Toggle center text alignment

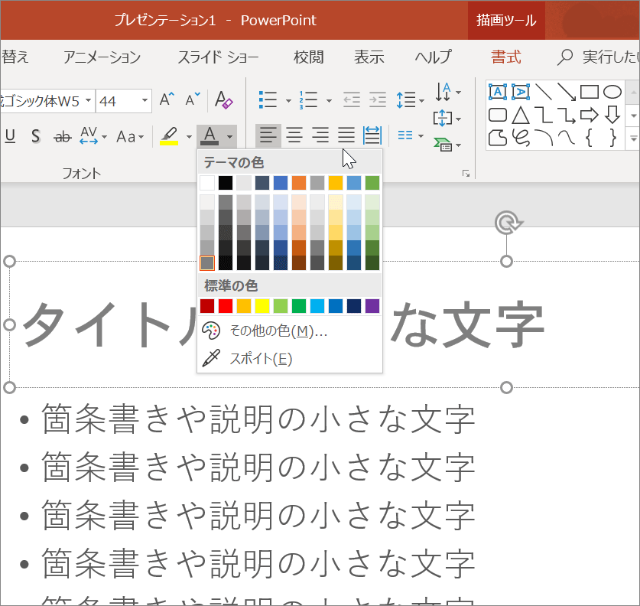click(294, 134)
